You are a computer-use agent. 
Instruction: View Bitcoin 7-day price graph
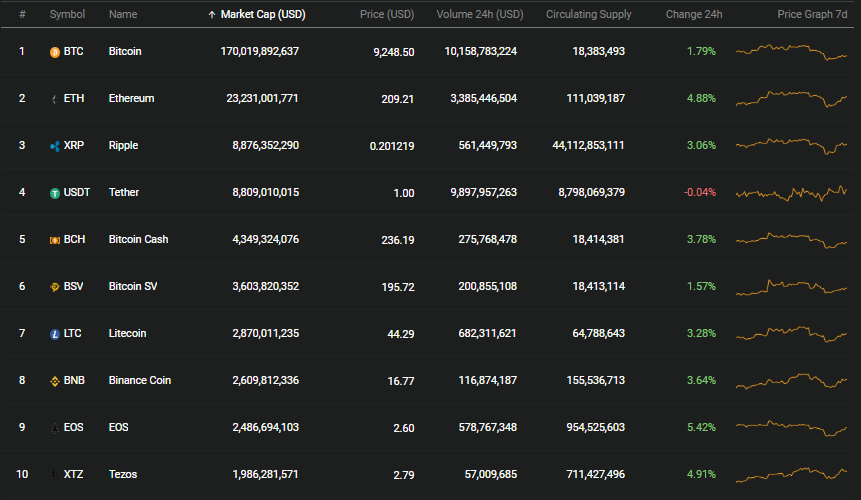[791, 52]
